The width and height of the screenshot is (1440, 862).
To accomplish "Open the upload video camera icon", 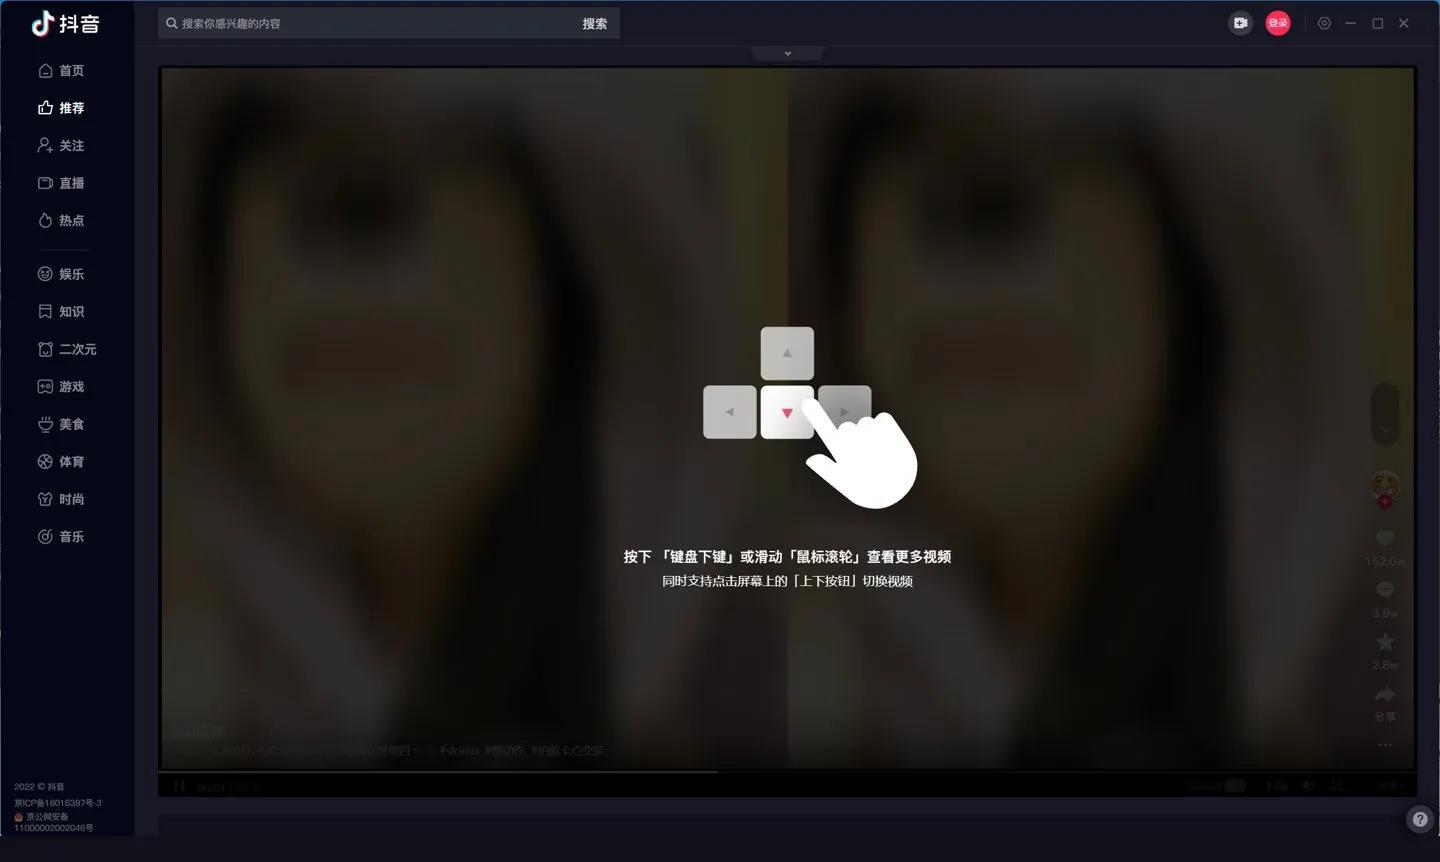I will [x=1240, y=23].
